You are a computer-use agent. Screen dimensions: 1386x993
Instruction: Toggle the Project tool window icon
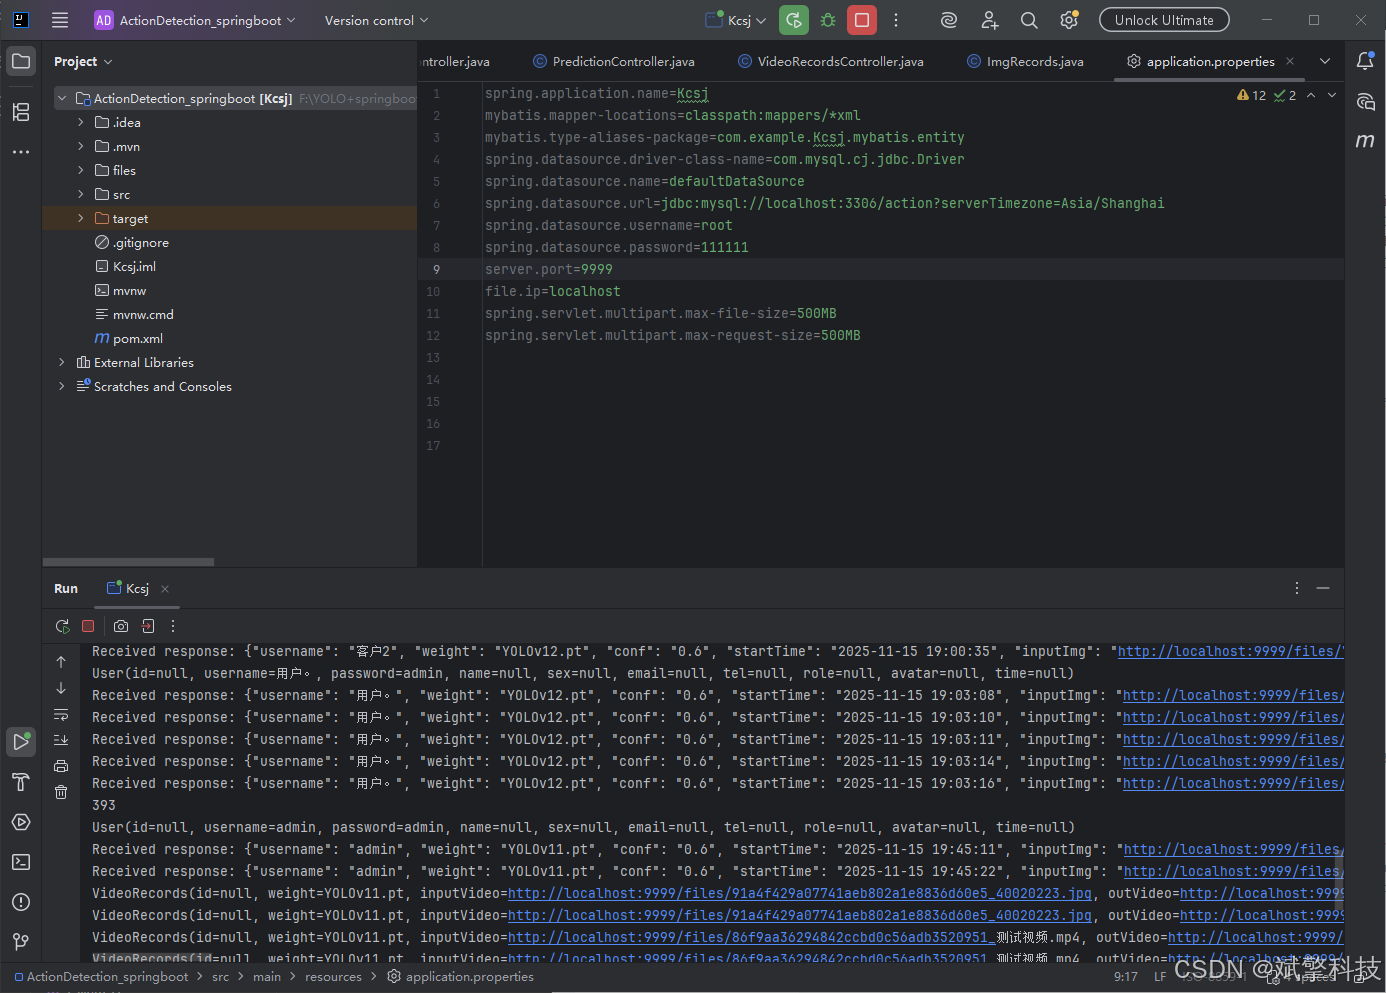click(x=21, y=61)
